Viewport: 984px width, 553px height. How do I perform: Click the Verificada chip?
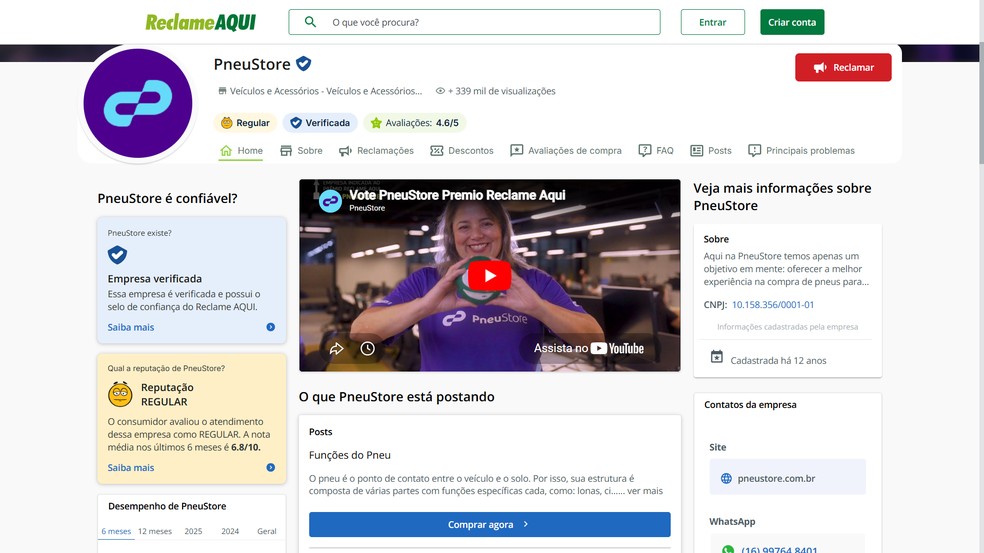coord(320,123)
